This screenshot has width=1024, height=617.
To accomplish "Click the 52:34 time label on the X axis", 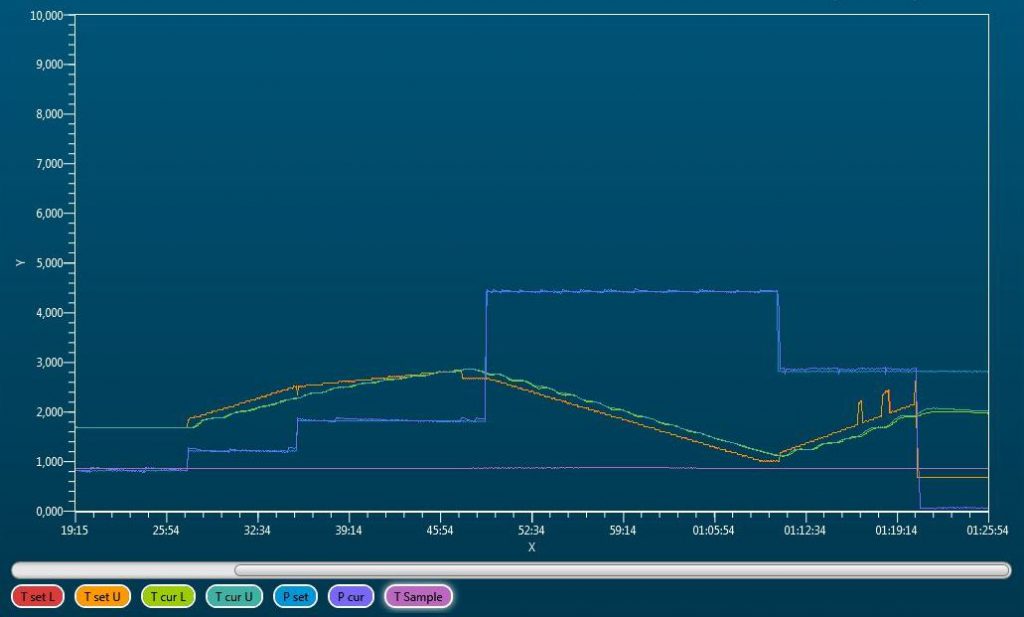I will pyautogui.click(x=531, y=531).
